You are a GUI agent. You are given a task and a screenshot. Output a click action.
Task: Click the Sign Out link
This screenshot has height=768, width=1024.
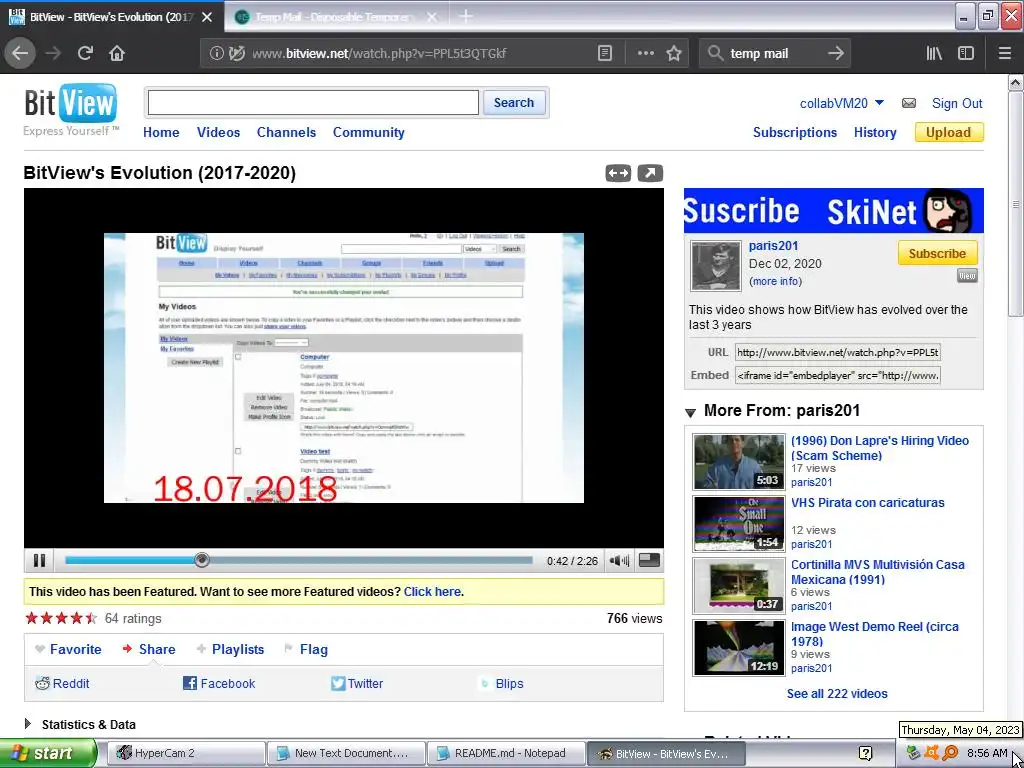point(957,103)
